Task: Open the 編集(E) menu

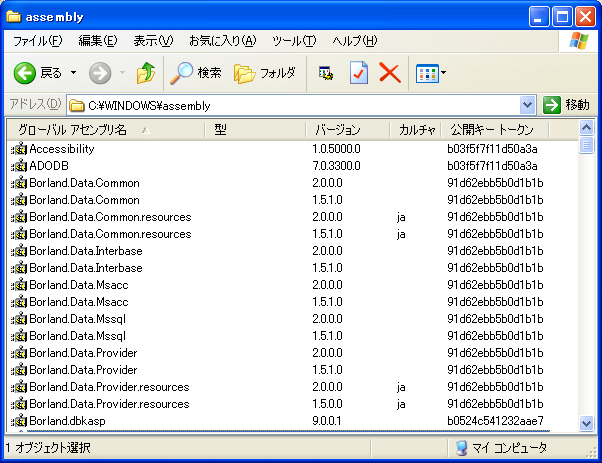Action: coord(98,41)
